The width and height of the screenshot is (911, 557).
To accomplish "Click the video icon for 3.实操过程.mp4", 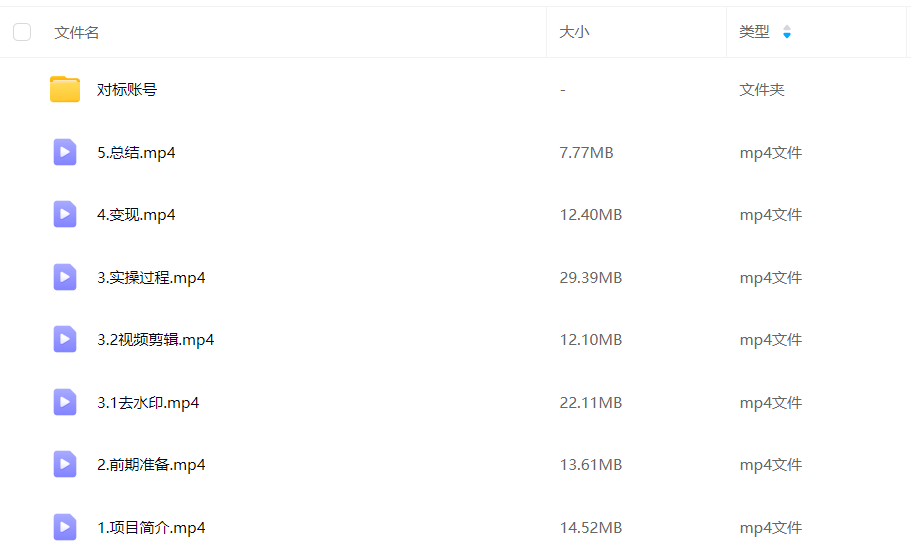I will pos(65,277).
